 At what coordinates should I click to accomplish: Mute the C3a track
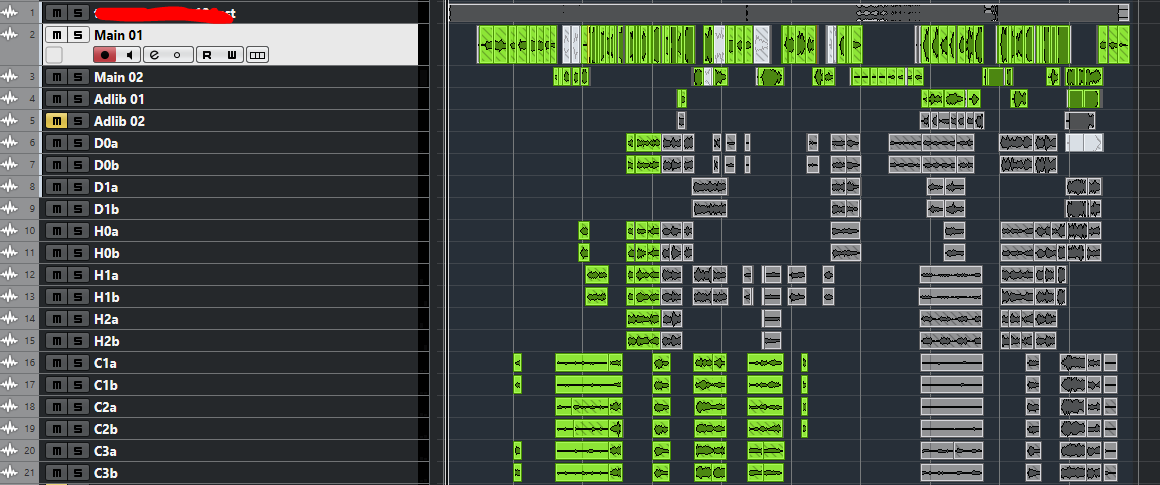point(56,451)
